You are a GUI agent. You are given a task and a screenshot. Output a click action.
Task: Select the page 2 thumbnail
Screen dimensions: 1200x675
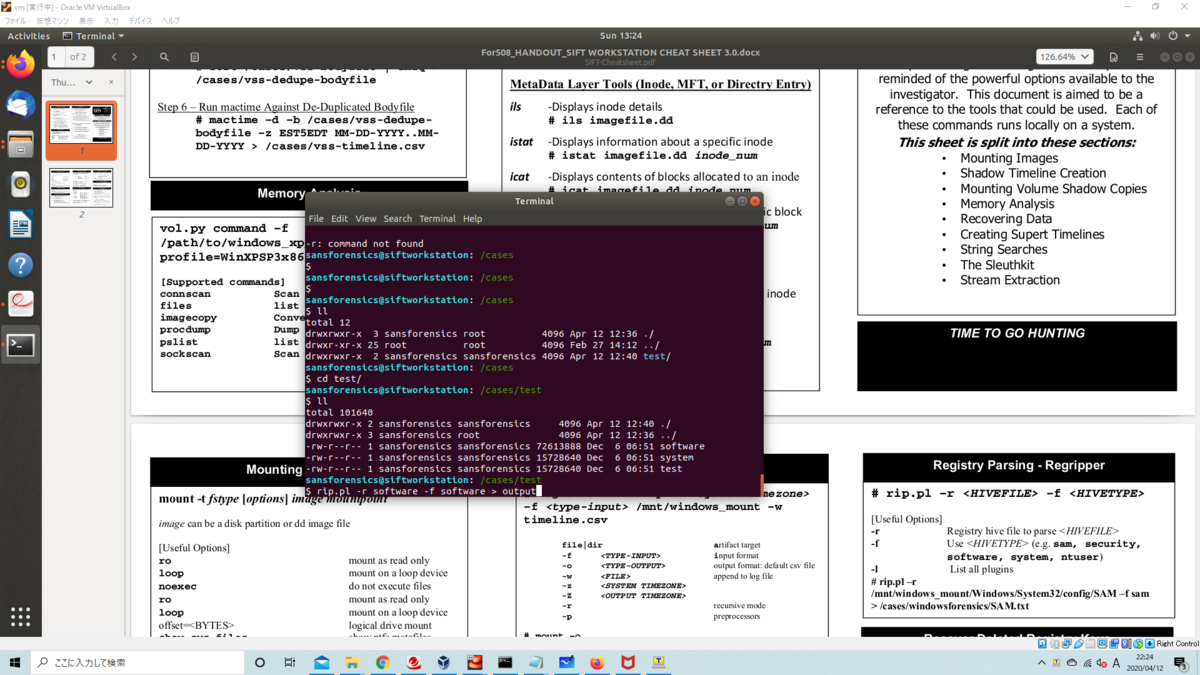click(x=81, y=187)
